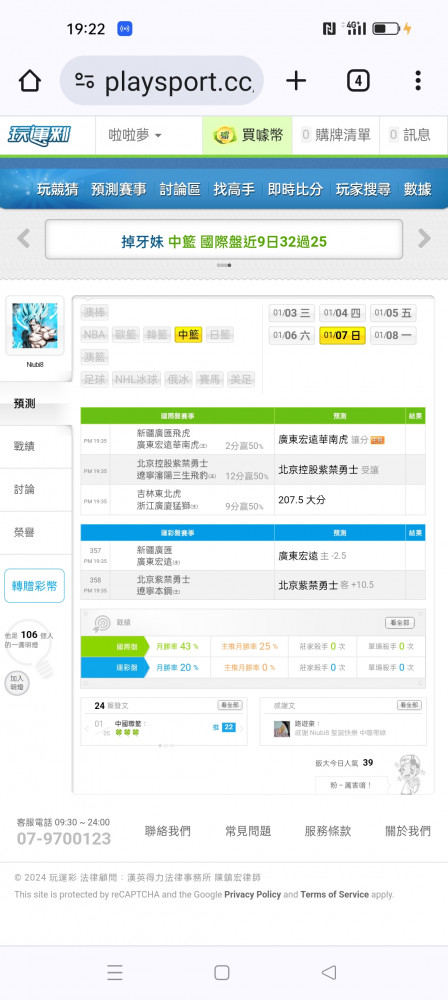This screenshot has height=1000, width=448.
Task: Expand 啦啦夢 user dropdown
Action: tap(135, 135)
